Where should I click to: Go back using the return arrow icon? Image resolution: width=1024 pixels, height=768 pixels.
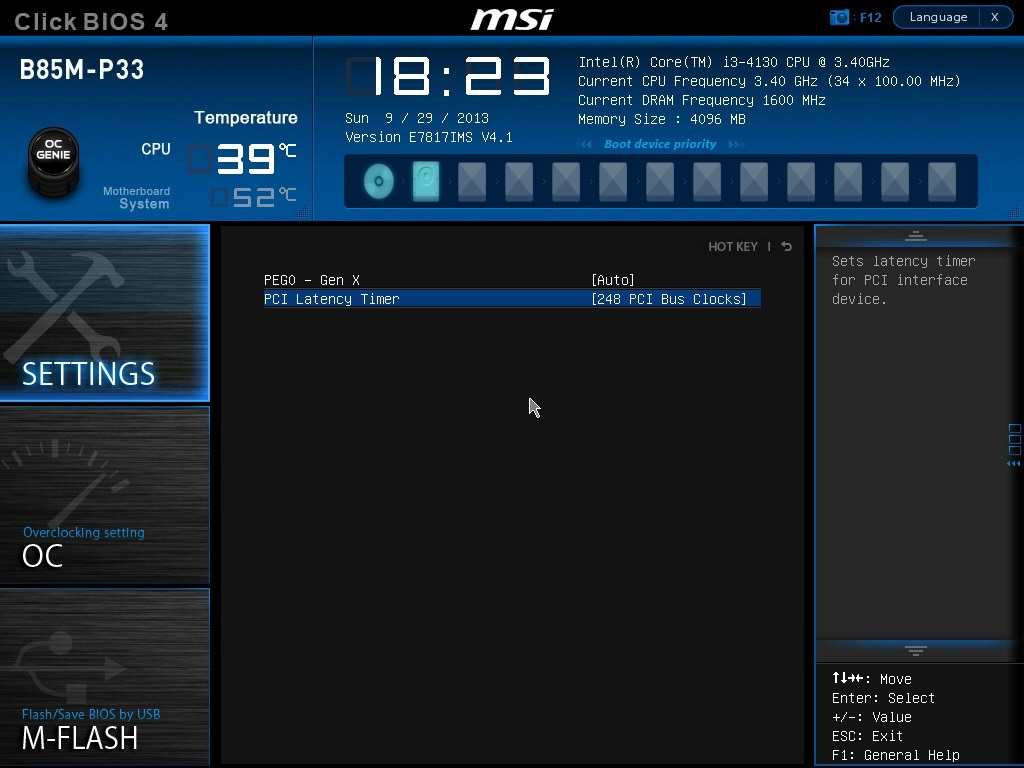[787, 247]
